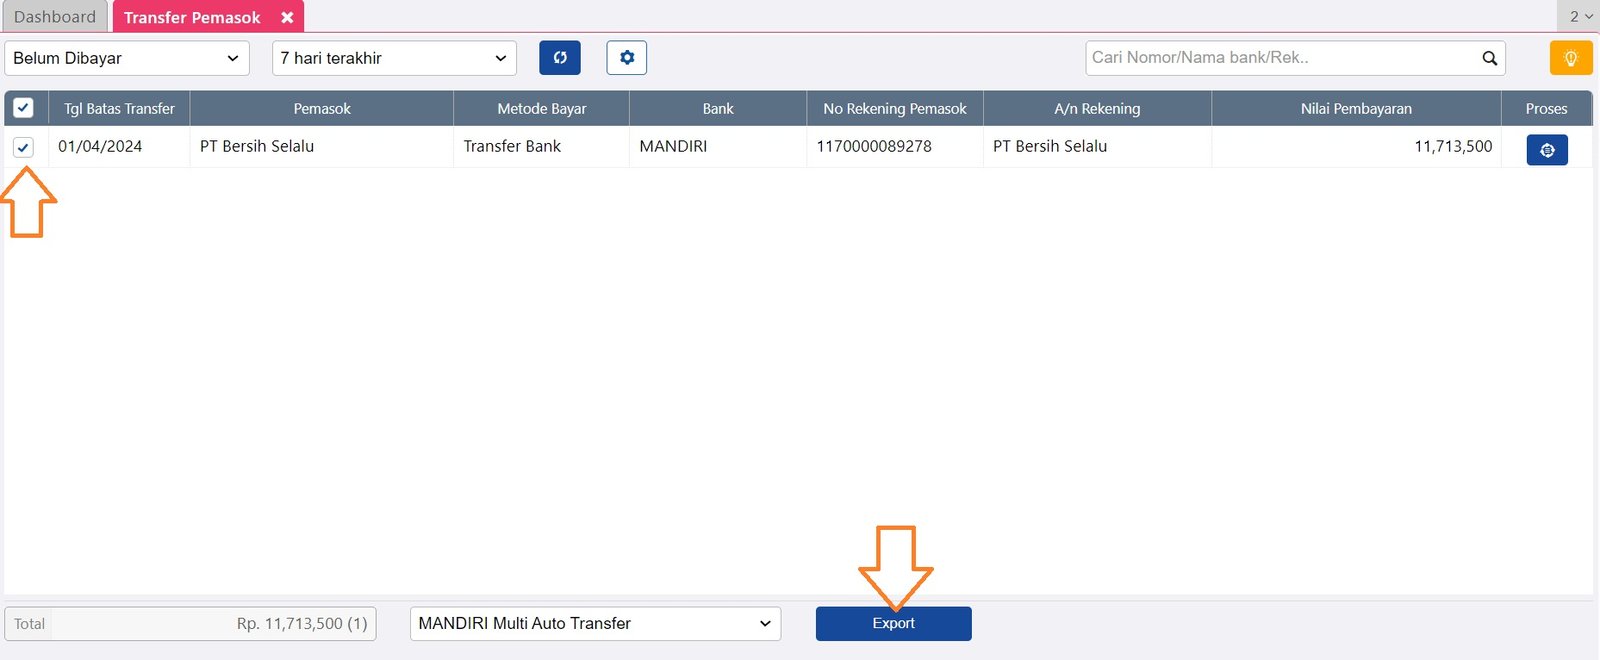Click the magnifying glass search icon
This screenshot has width=1600, height=660.
click(1489, 58)
